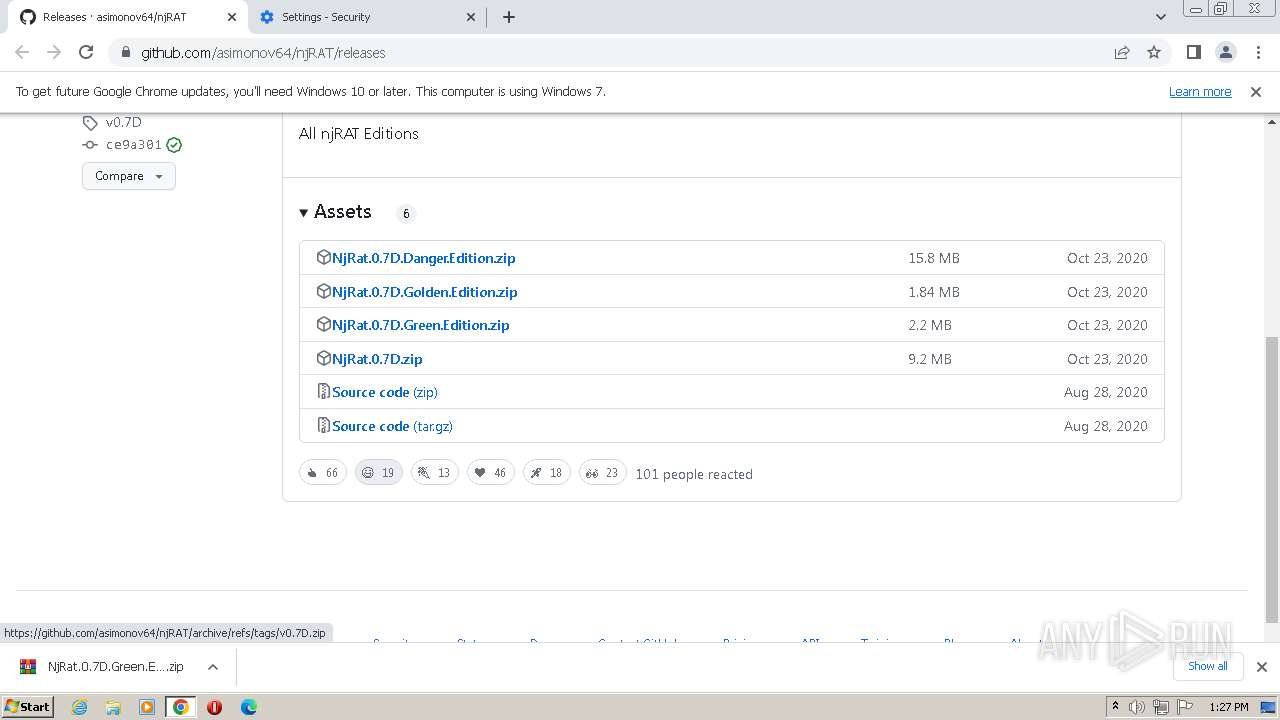This screenshot has width=1280, height=720.
Task: Click Show all downloads
Action: point(1207,666)
